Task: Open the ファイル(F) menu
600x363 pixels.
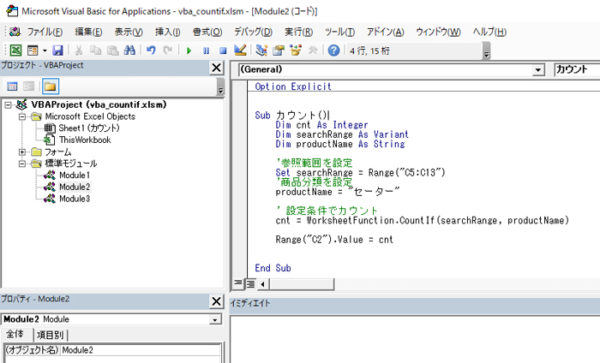Action: coord(44,32)
